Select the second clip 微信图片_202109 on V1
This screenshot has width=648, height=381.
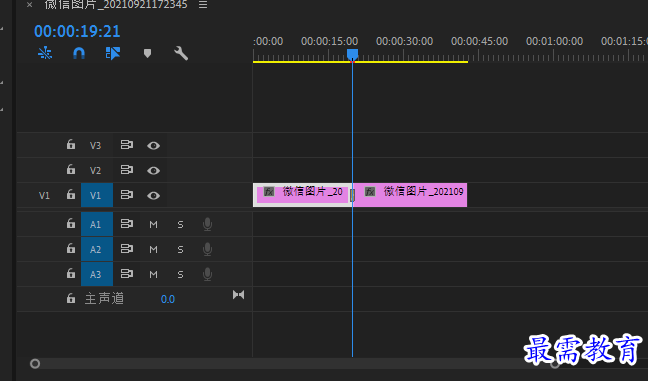point(410,195)
